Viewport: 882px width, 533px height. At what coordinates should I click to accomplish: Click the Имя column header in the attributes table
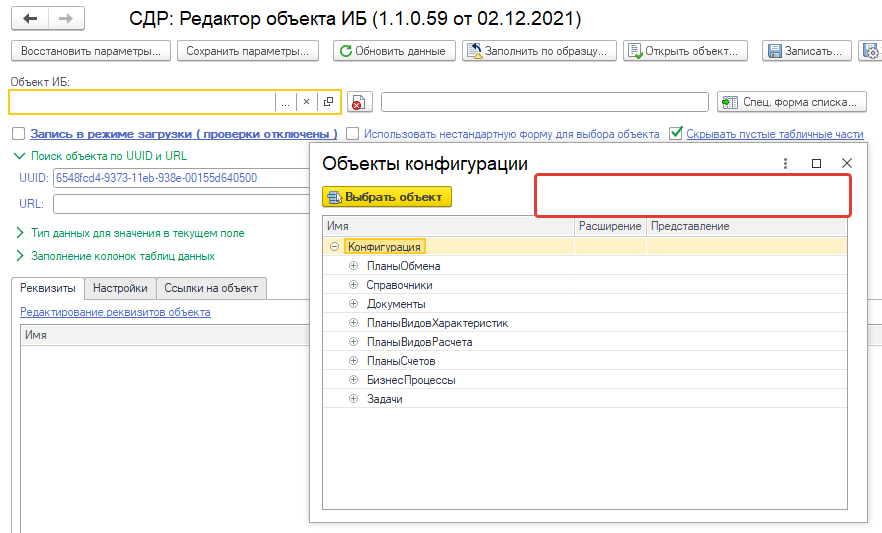click(x=165, y=335)
